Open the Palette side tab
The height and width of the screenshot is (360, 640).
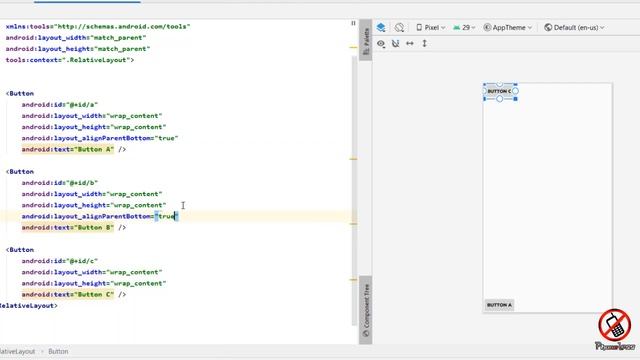366,41
